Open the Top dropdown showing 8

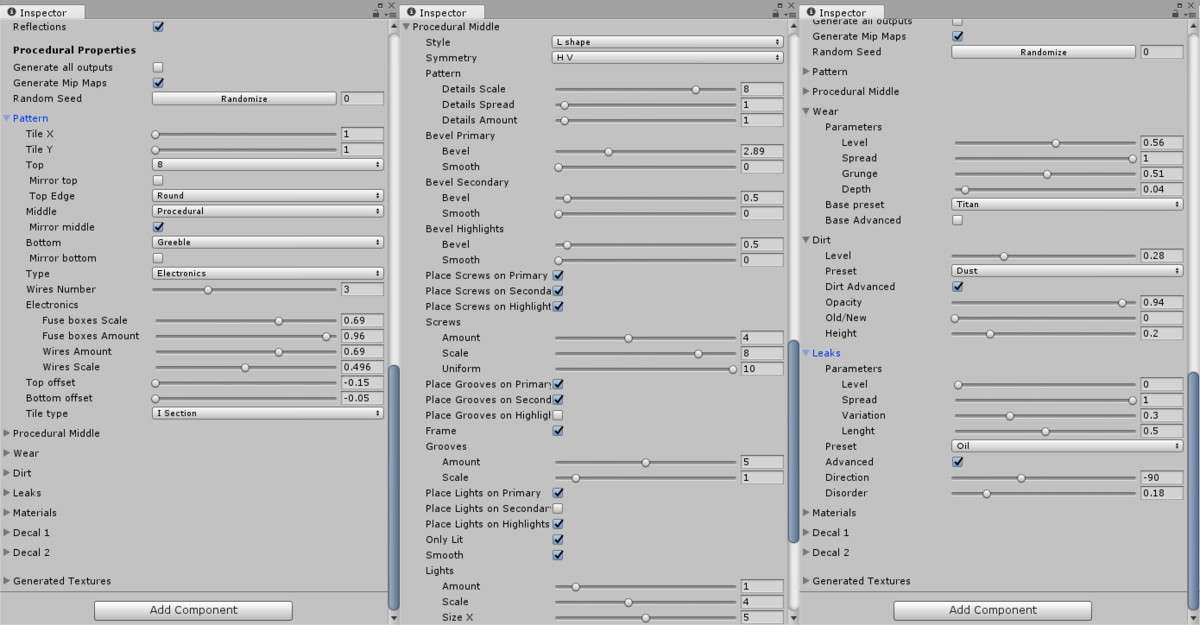coord(267,165)
